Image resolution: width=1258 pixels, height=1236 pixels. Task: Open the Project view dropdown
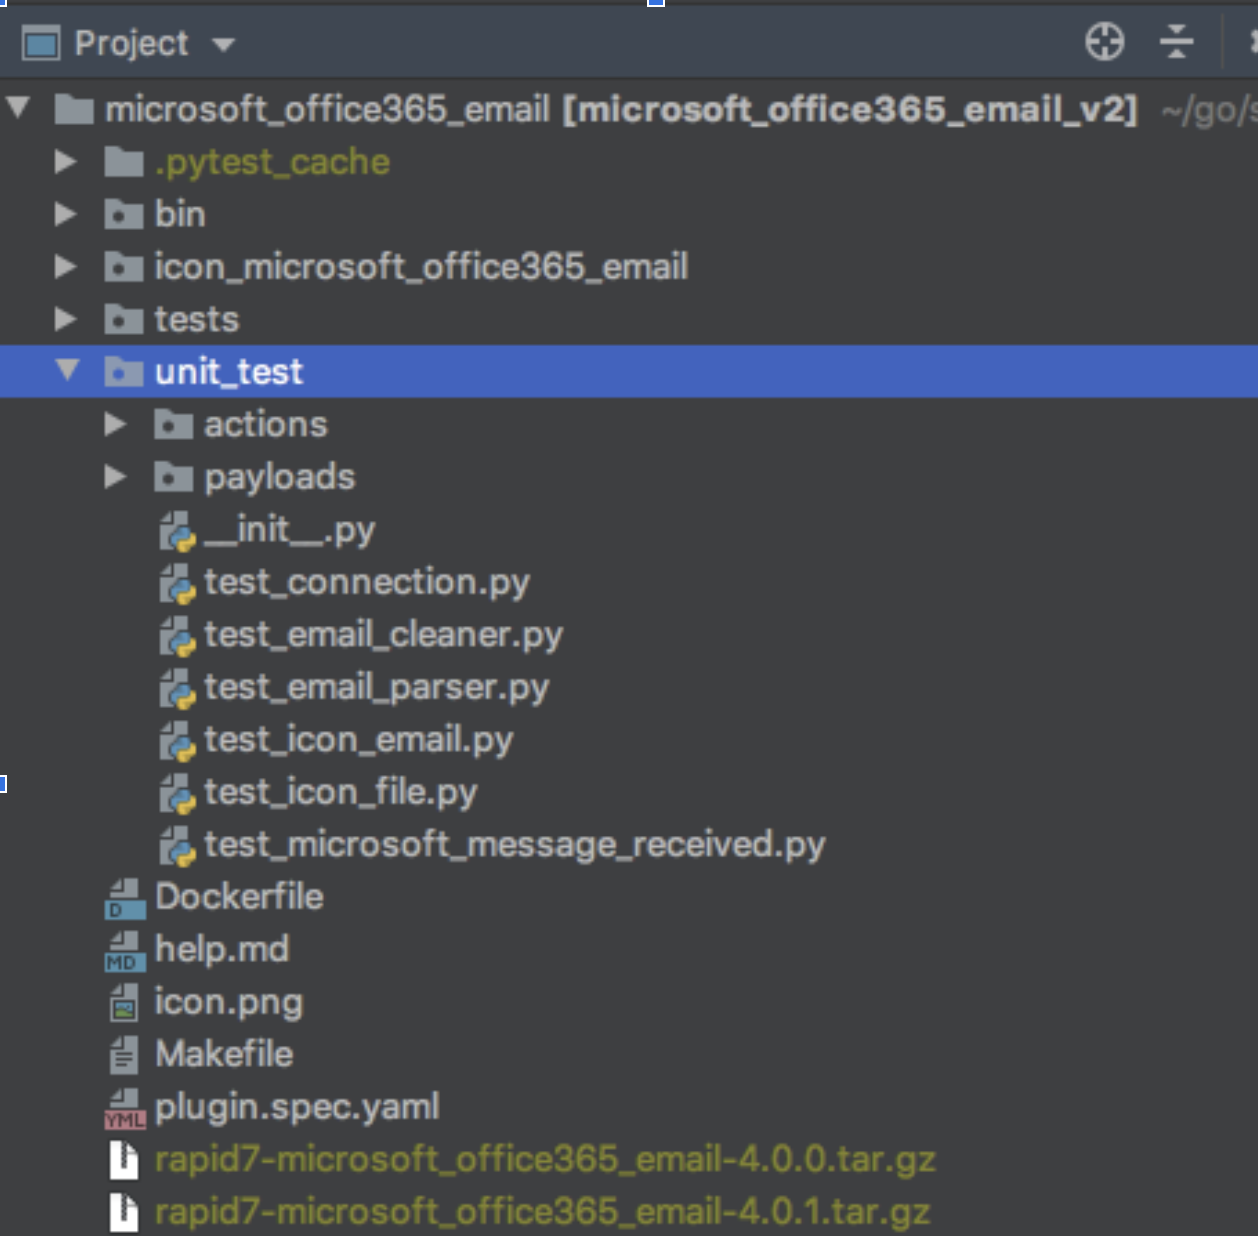(223, 44)
